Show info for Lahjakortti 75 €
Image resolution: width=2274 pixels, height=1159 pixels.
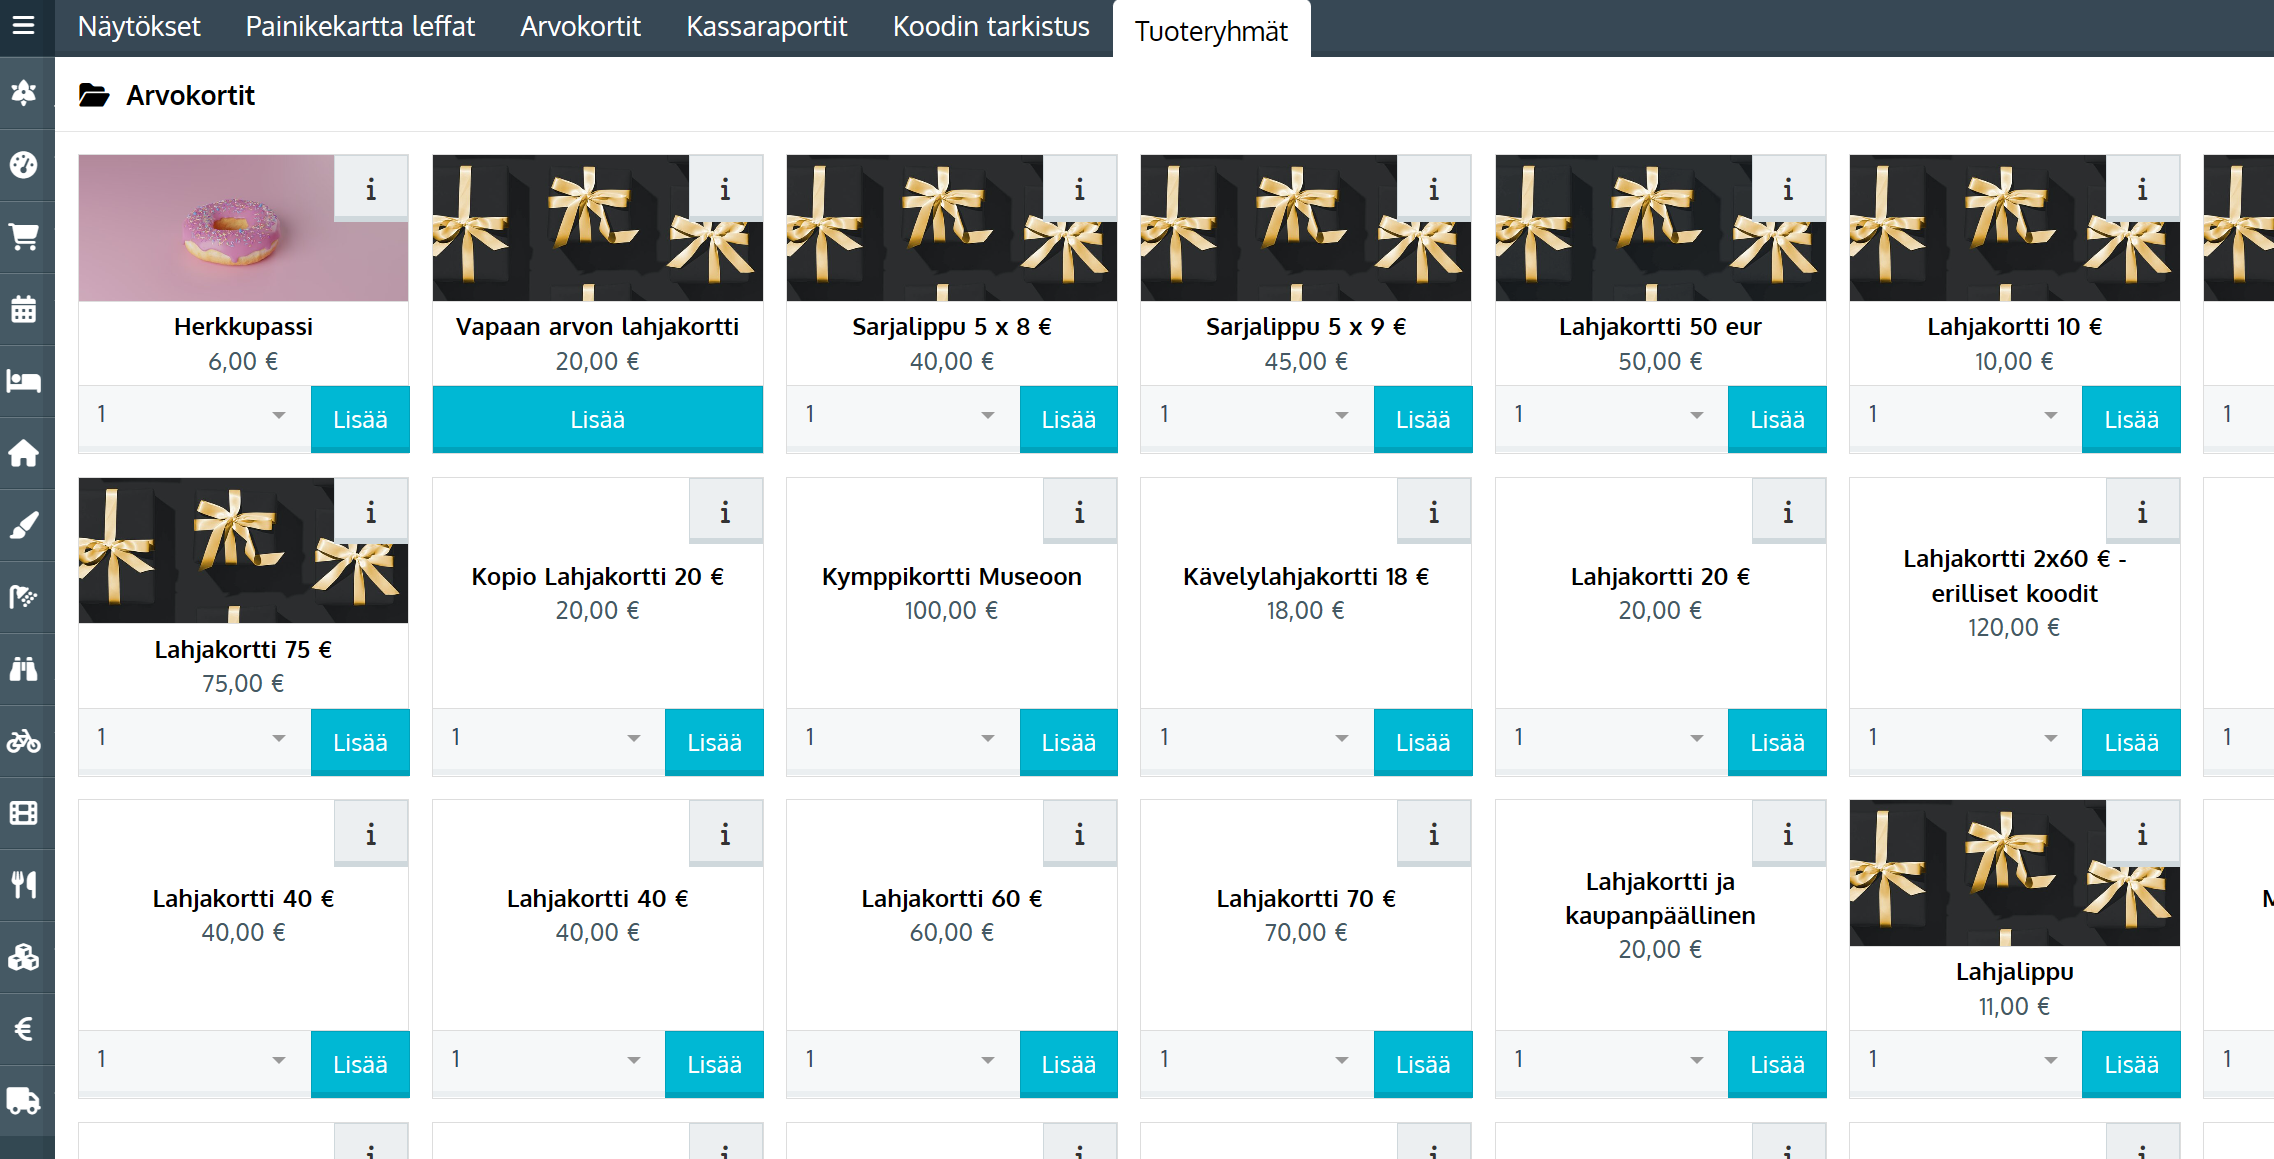click(371, 511)
